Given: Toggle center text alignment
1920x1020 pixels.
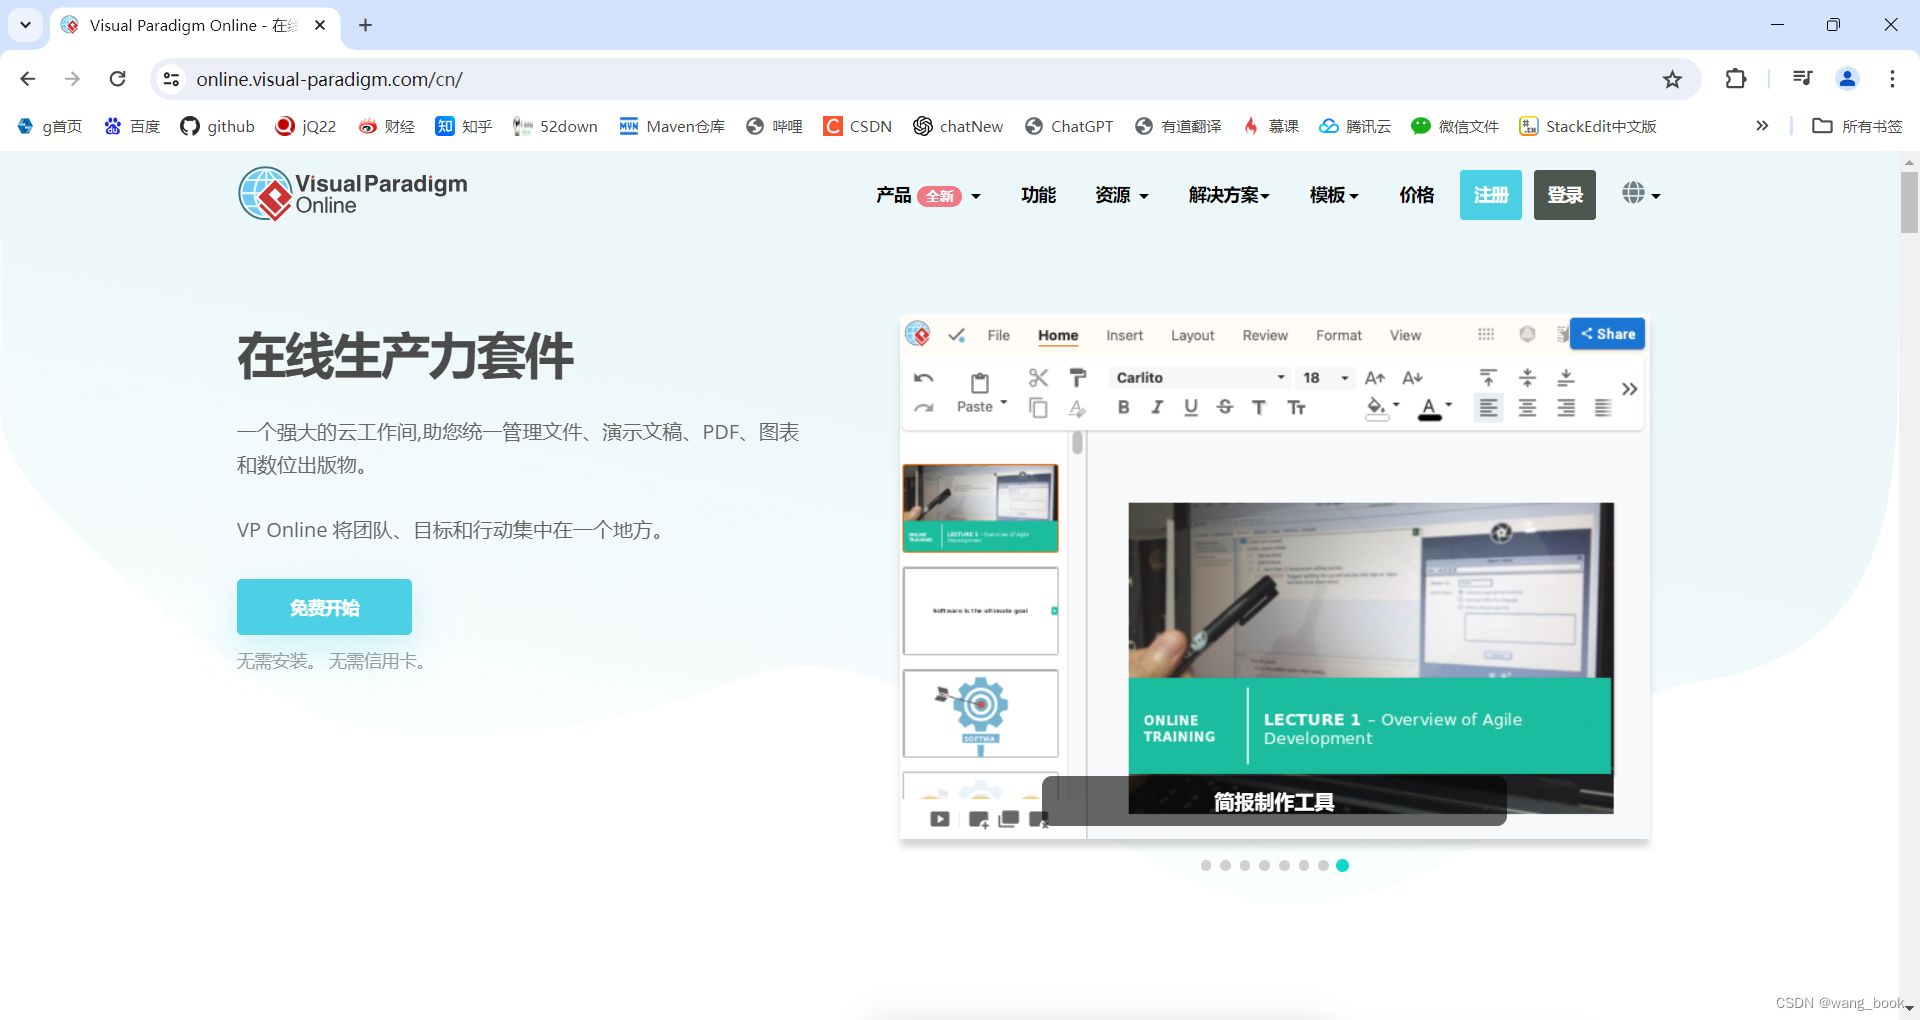Looking at the screenshot, I should tap(1527, 408).
